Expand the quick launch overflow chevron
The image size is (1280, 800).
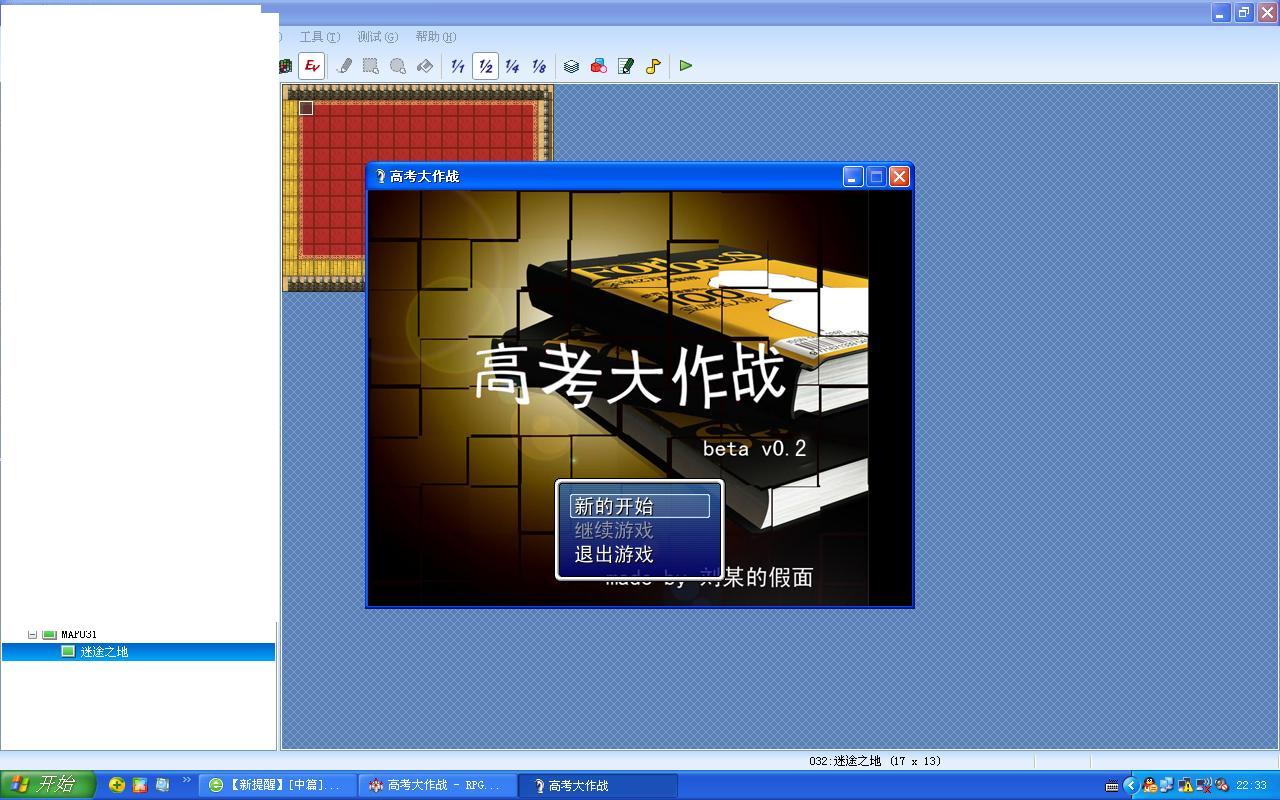pyautogui.click(x=186, y=780)
